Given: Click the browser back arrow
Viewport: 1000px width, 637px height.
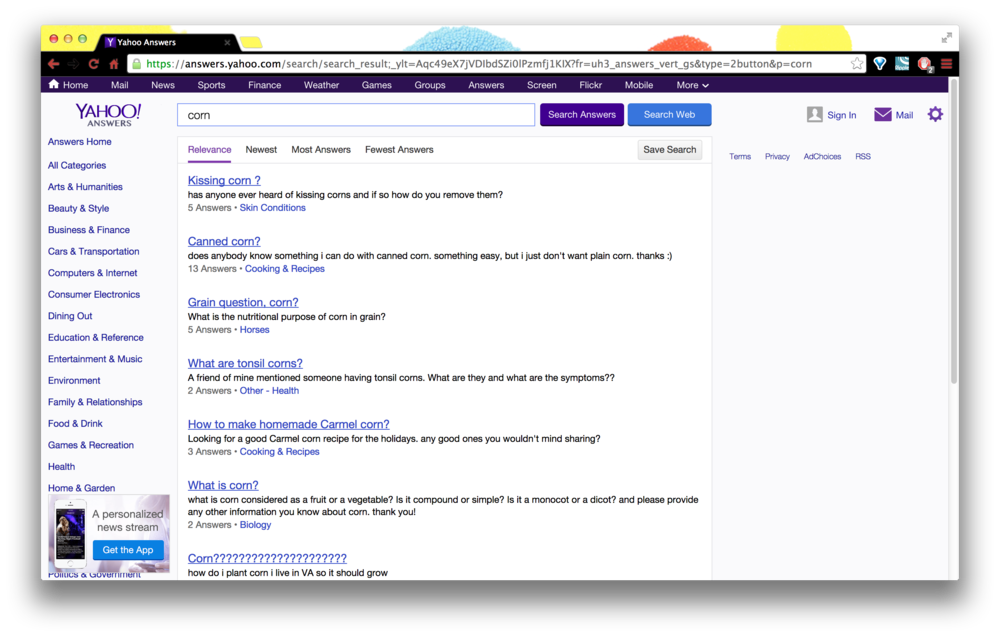Looking at the screenshot, I should [54, 64].
